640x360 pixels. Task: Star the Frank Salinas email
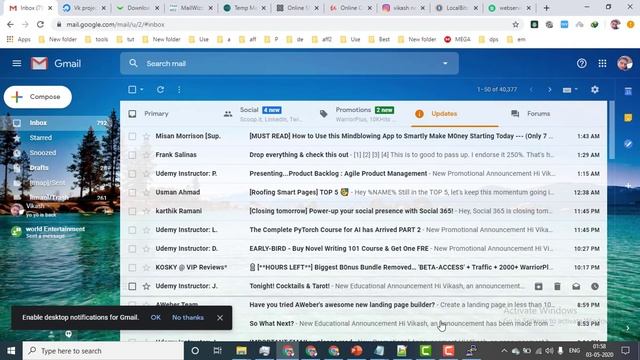(146, 155)
